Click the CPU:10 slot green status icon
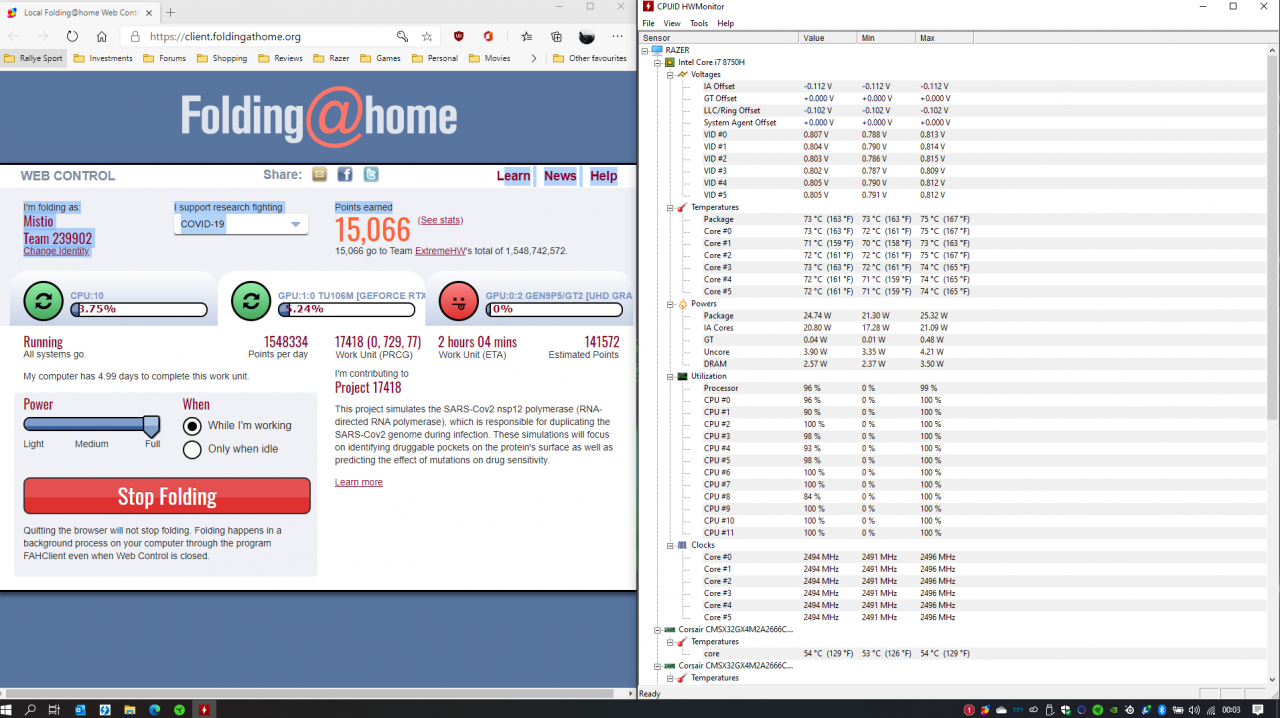1280x718 pixels. click(x=43, y=300)
